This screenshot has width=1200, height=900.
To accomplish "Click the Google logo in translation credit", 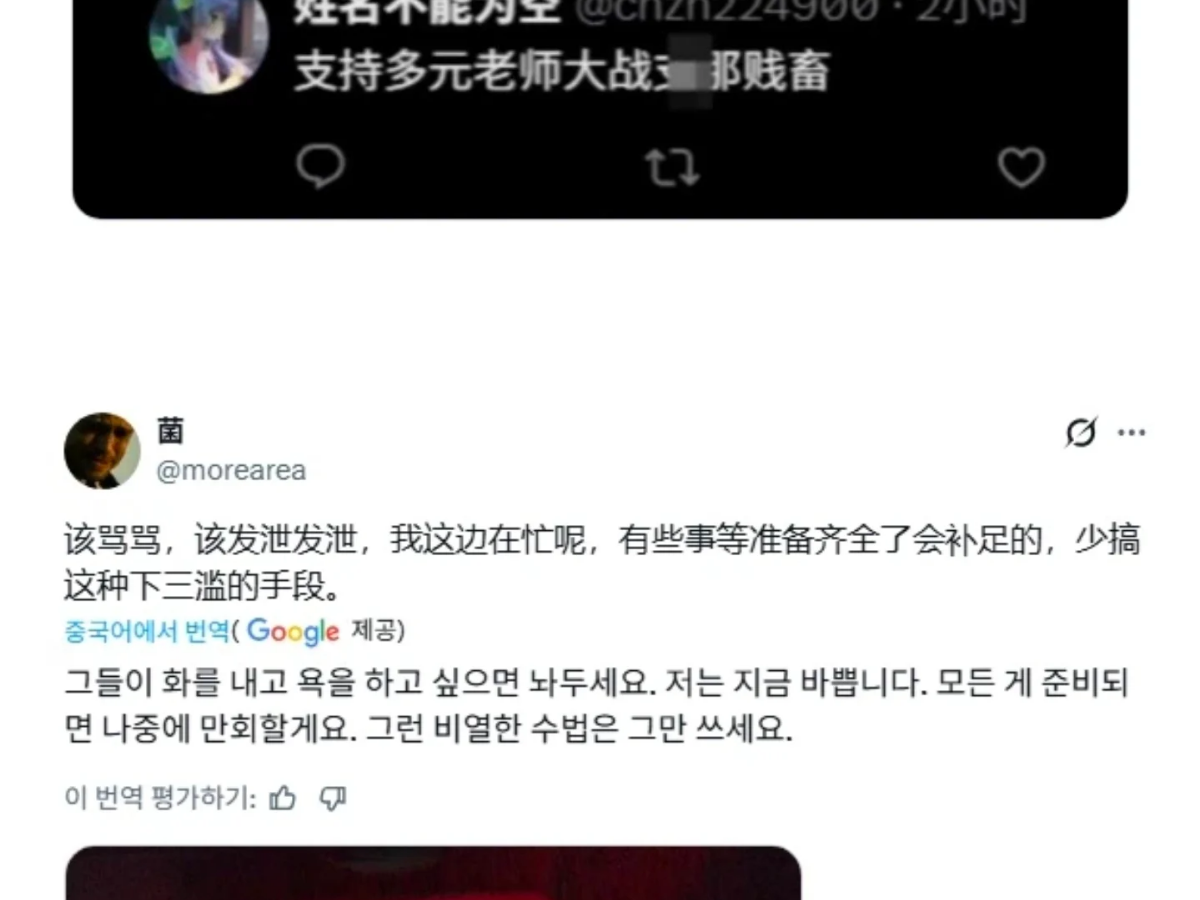I will point(293,632).
